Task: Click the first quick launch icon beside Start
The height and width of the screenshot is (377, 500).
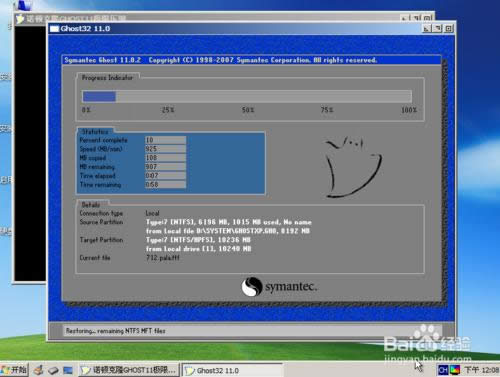Action: pos(39,370)
